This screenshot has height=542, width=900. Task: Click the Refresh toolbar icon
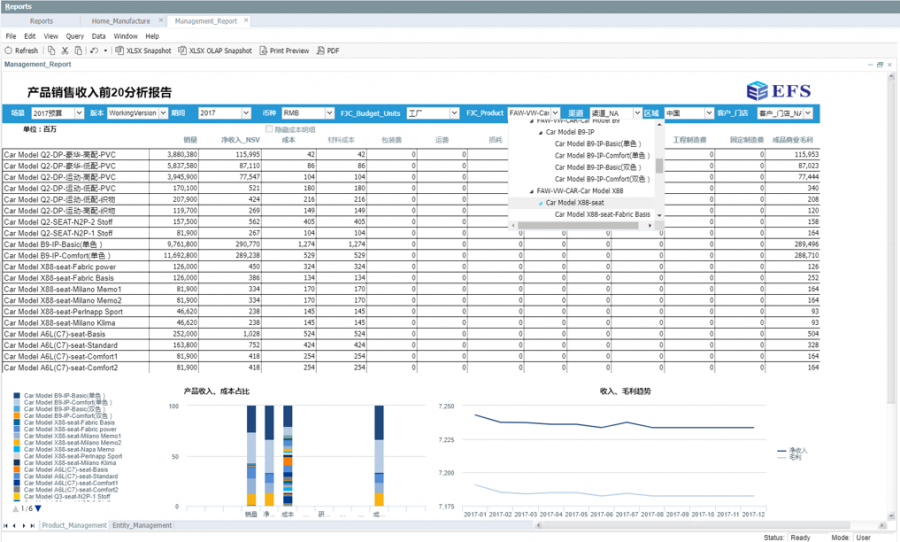9,51
